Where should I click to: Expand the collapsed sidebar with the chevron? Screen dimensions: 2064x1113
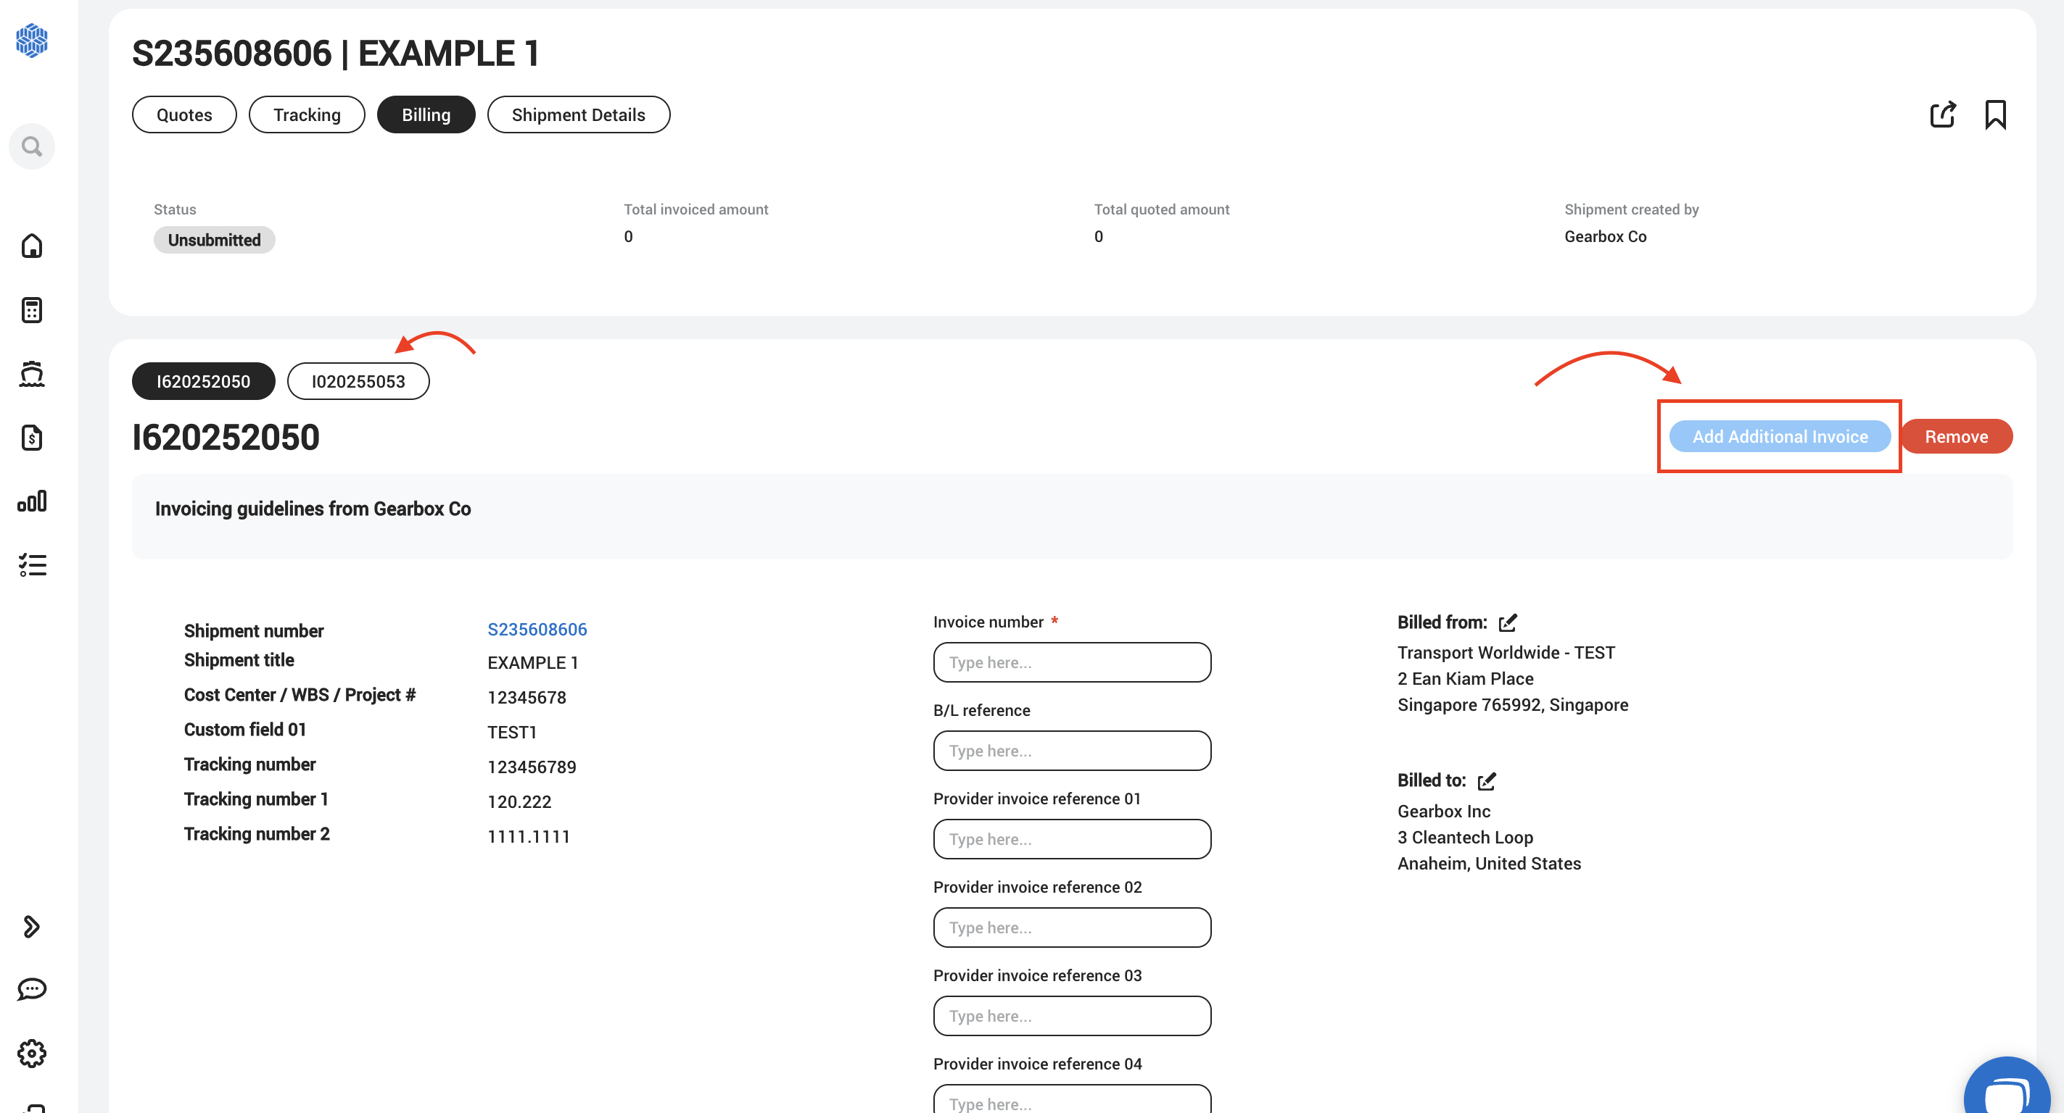[x=32, y=926]
